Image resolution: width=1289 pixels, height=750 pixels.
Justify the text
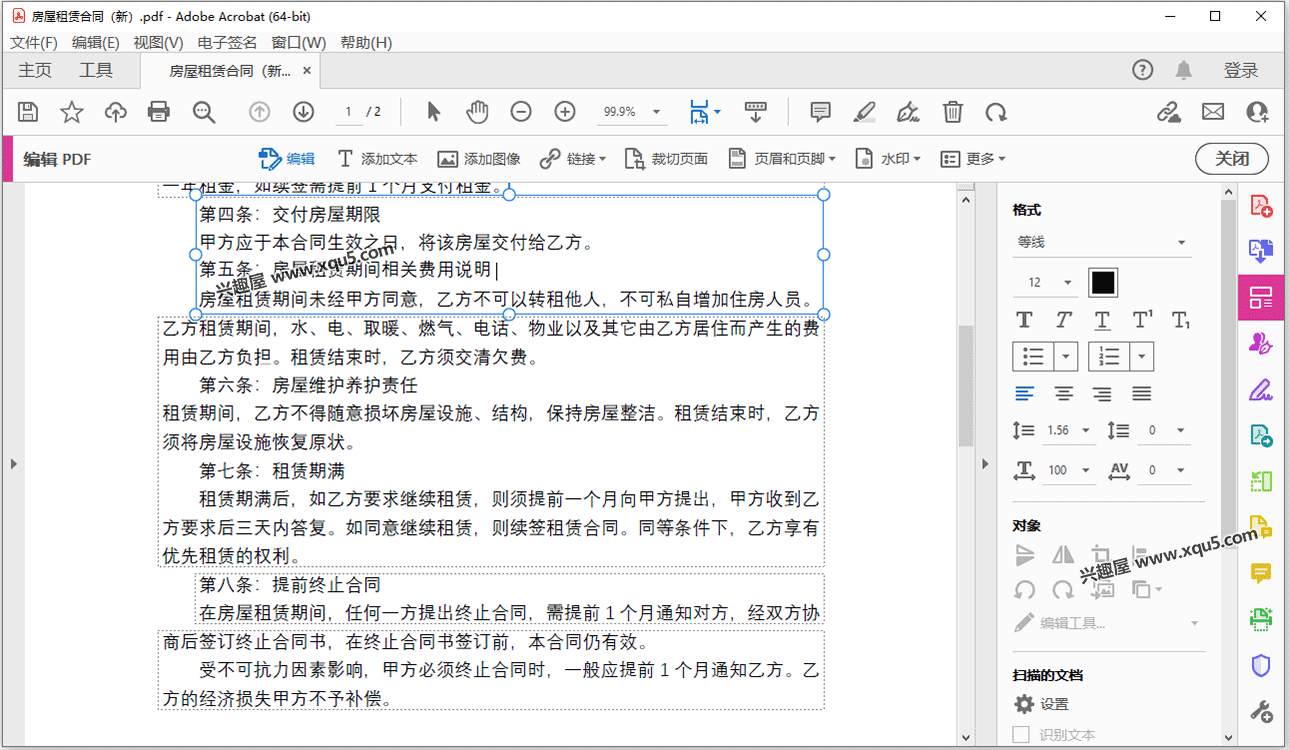coord(1142,394)
